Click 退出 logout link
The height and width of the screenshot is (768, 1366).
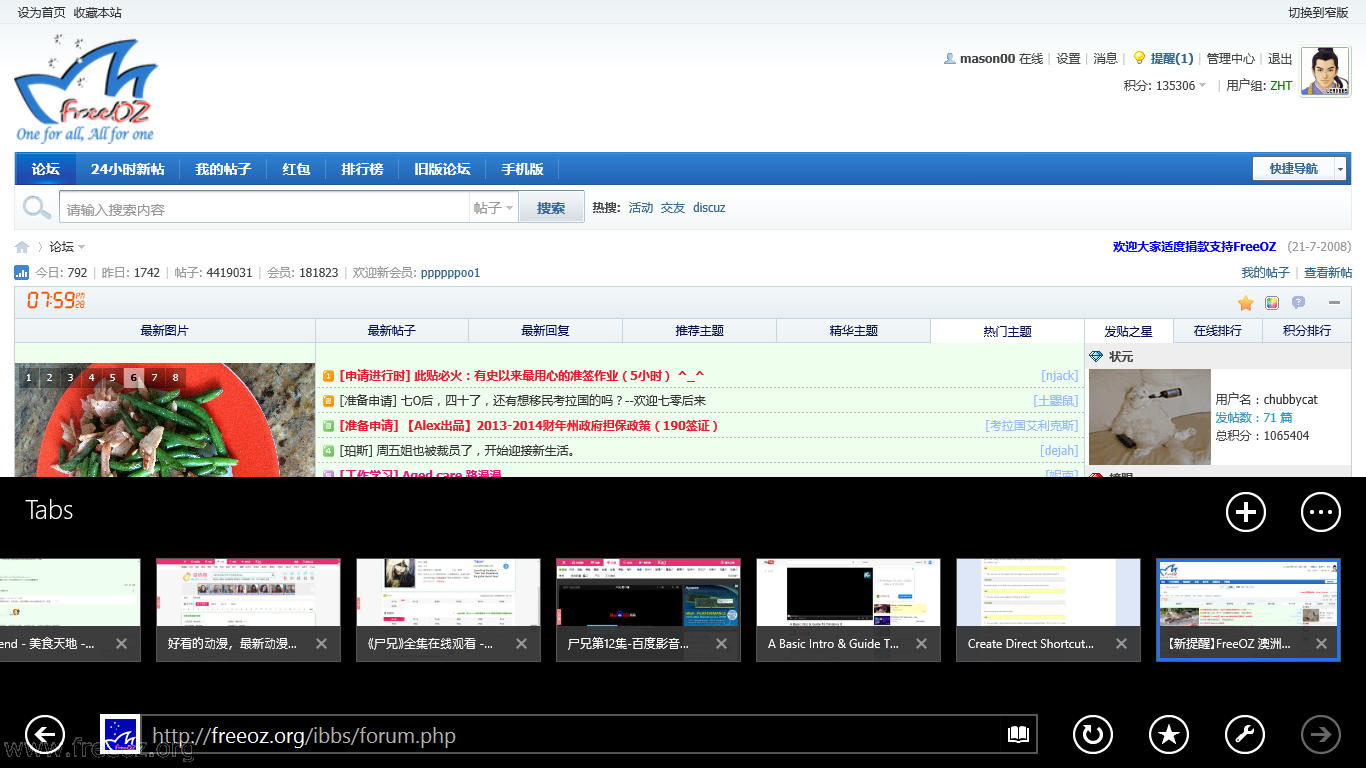coord(1280,59)
